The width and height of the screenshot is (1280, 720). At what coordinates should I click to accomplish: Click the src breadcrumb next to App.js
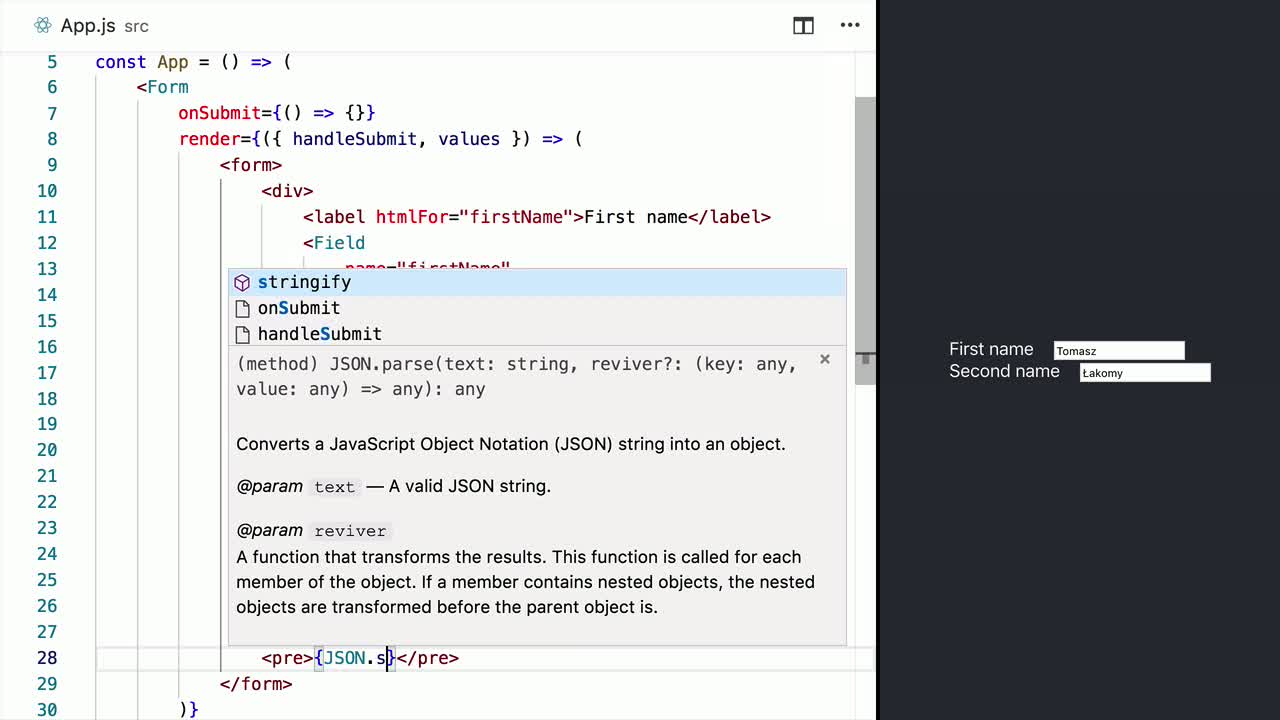pyautogui.click(x=135, y=27)
